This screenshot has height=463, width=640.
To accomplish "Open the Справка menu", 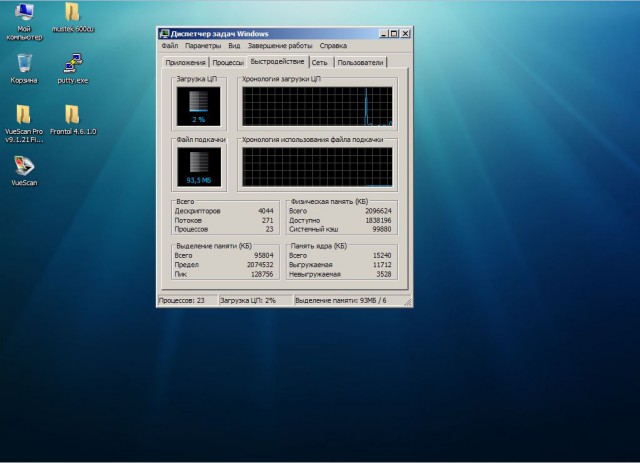I will click(333, 46).
